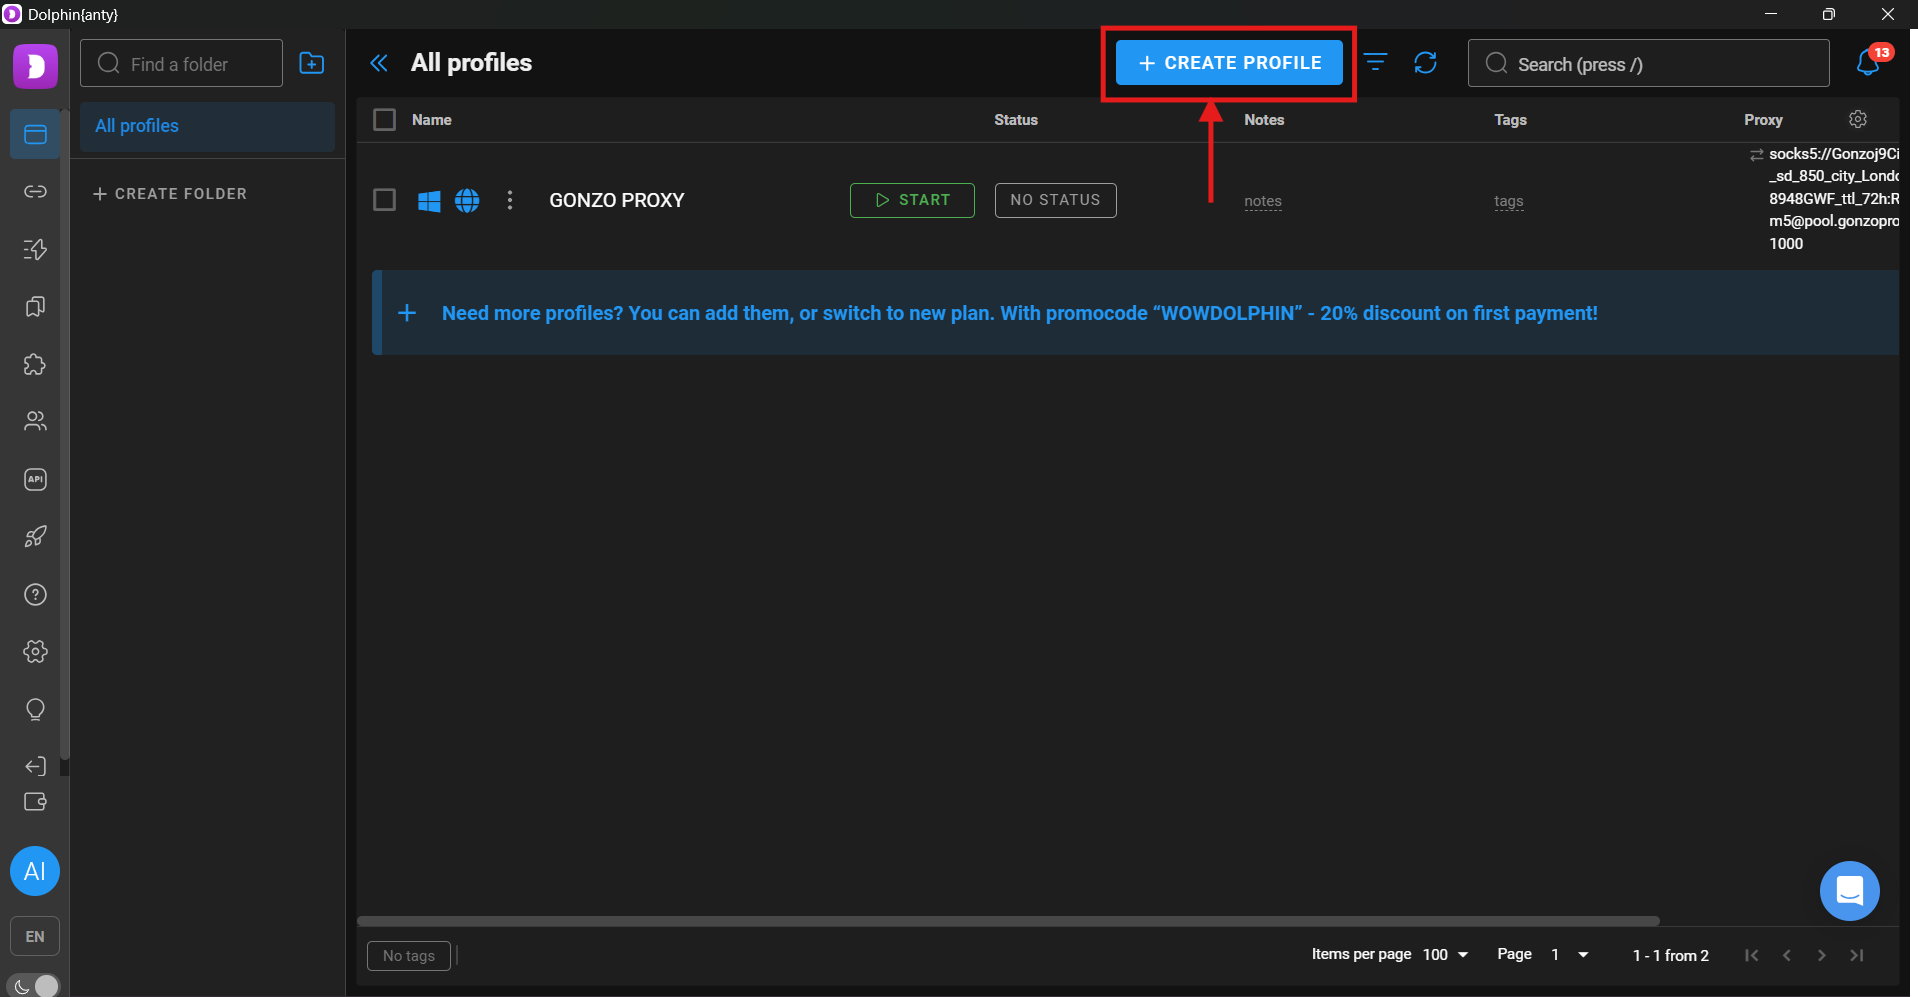
Task: Open the support chat bubble
Action: pyautogui.click(x=1850, y=891)
